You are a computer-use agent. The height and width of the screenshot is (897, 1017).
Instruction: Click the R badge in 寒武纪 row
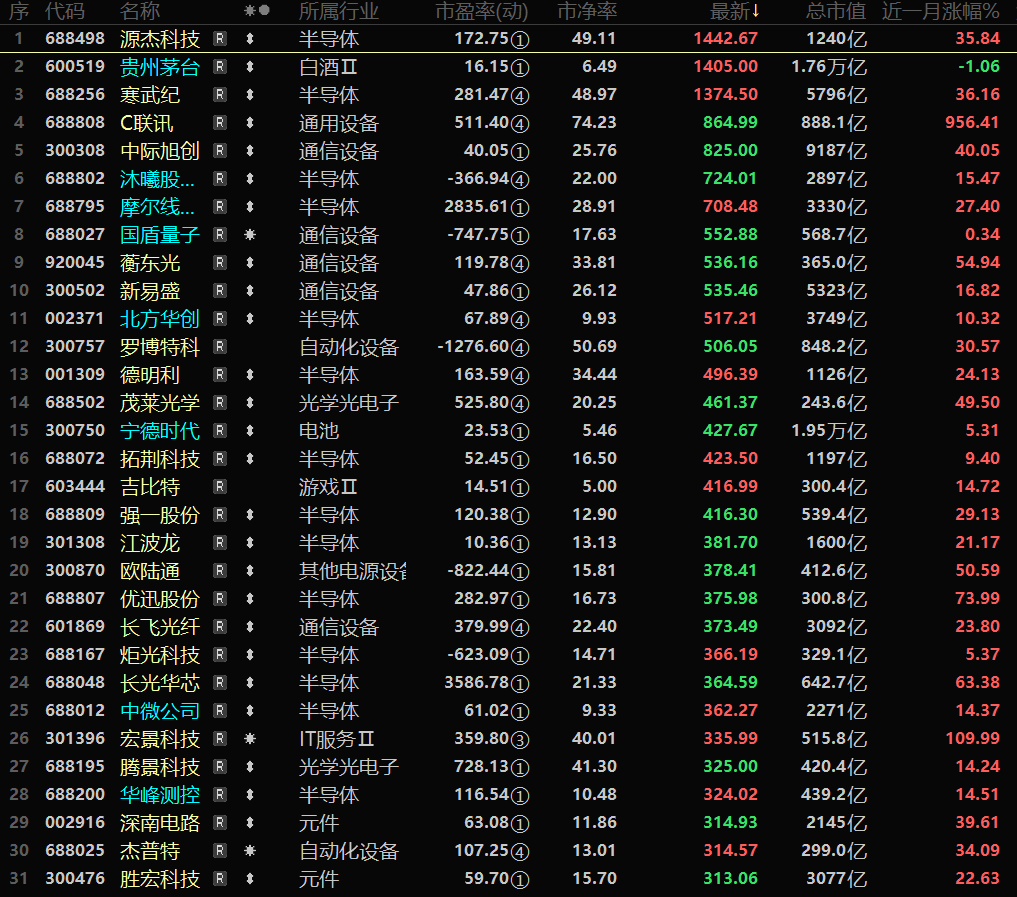pos(220,95)
